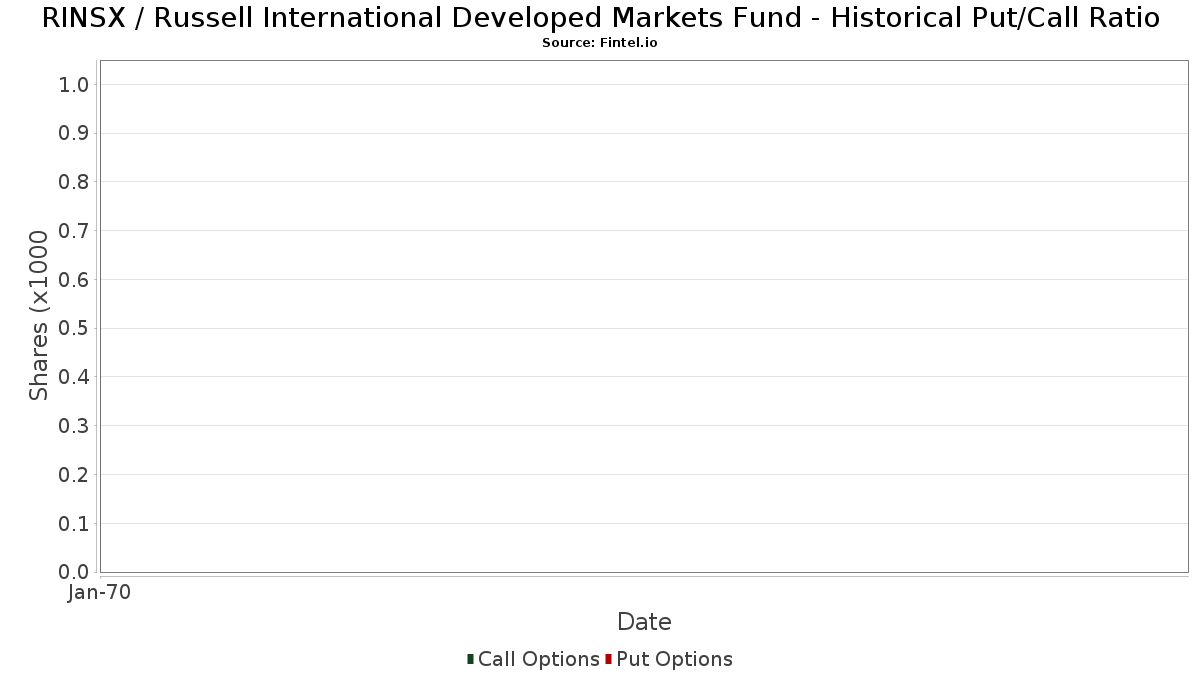This screenshot has width=1200, height=675.
Task: Select the 1.0 y-axis tick label
Action: (x=75, y=84)
